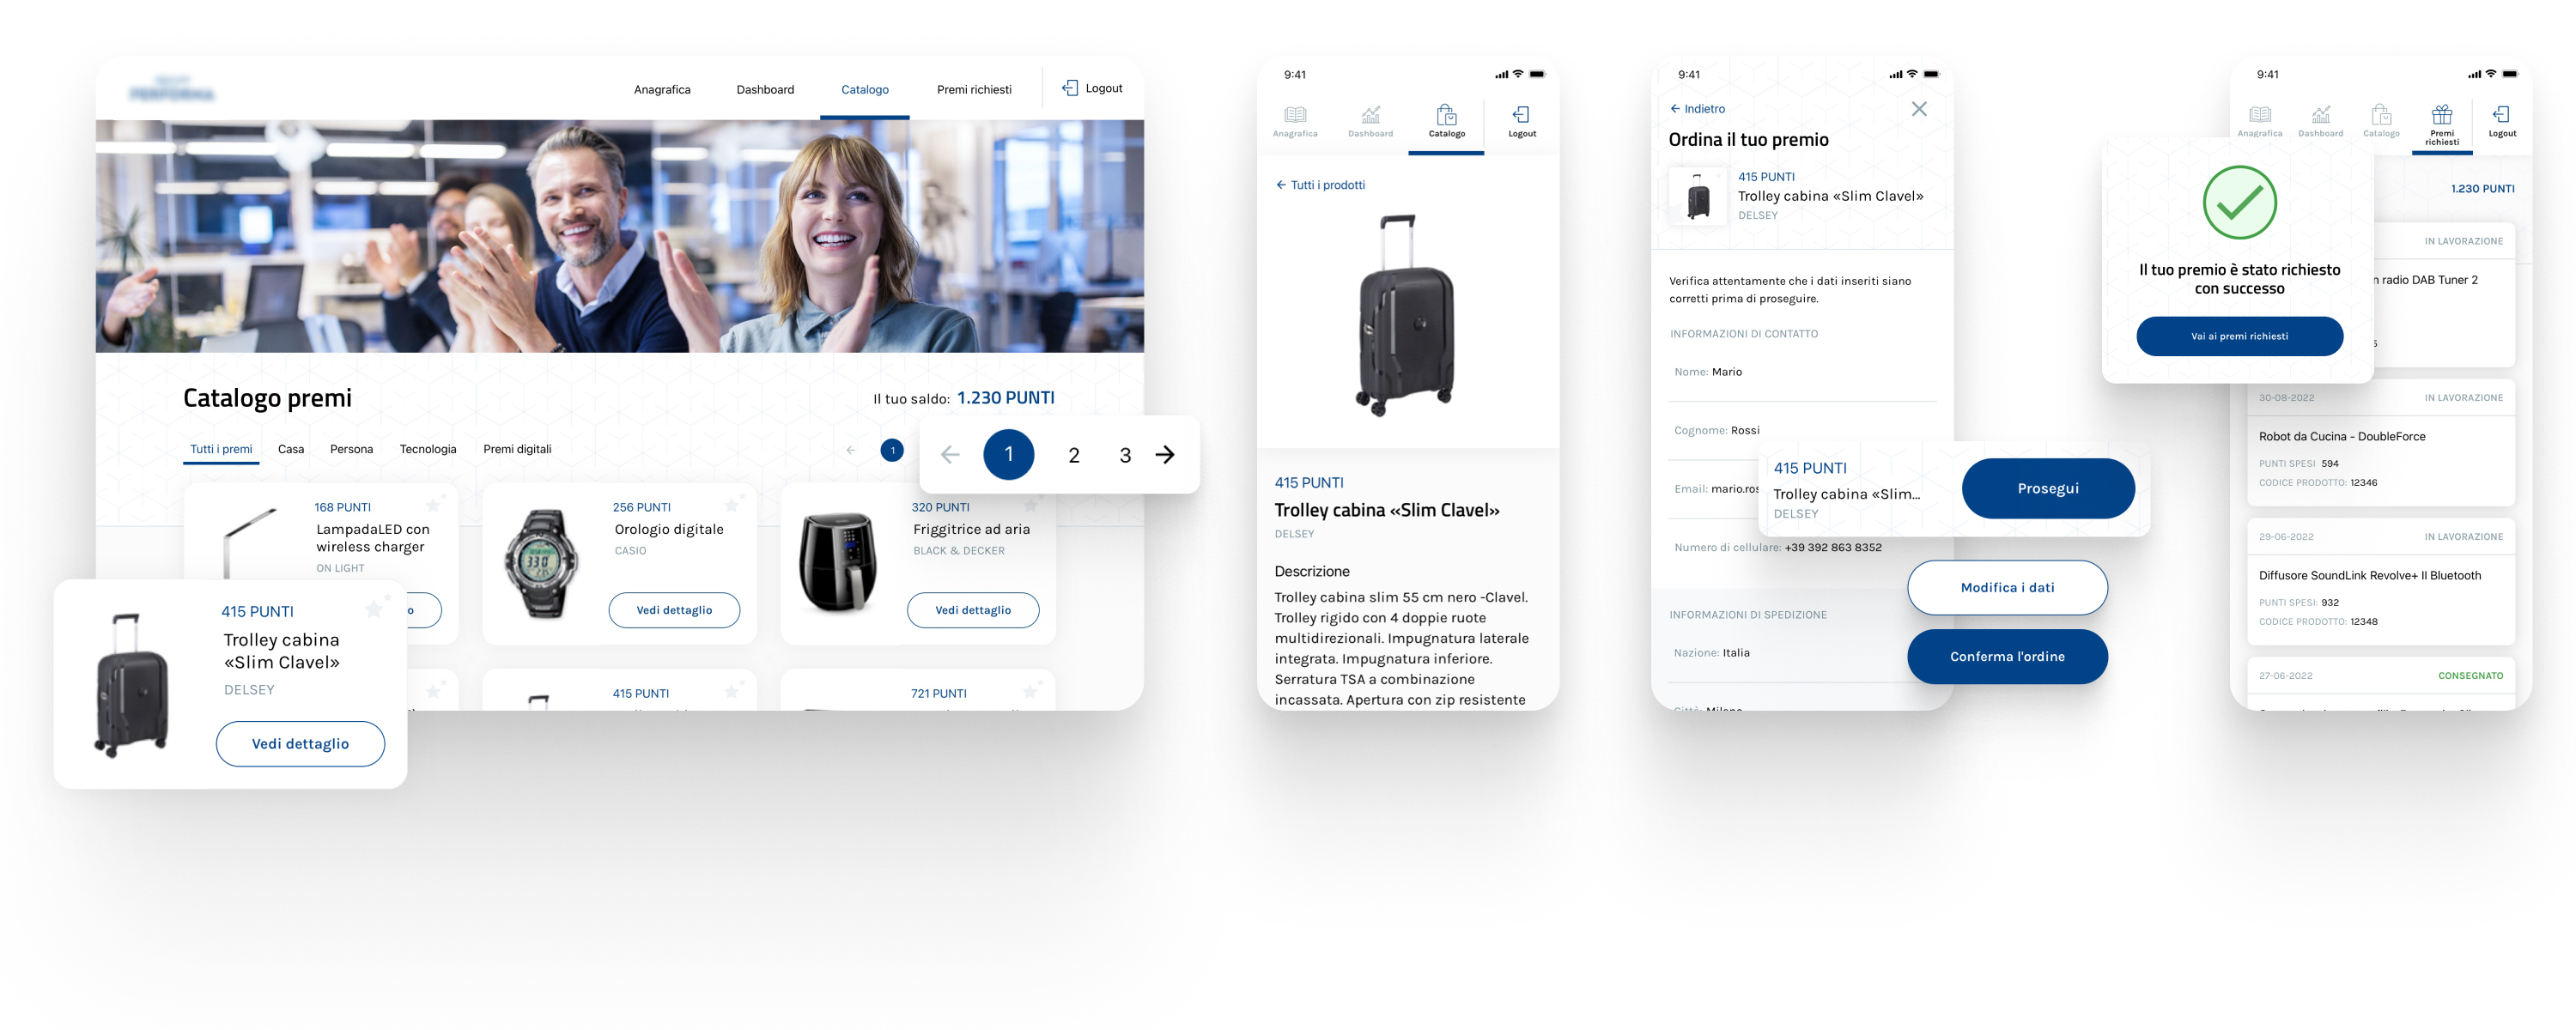Click previous arrow on carousel navigation
Screen dimensions: 2576x1030
click(951, 453)
